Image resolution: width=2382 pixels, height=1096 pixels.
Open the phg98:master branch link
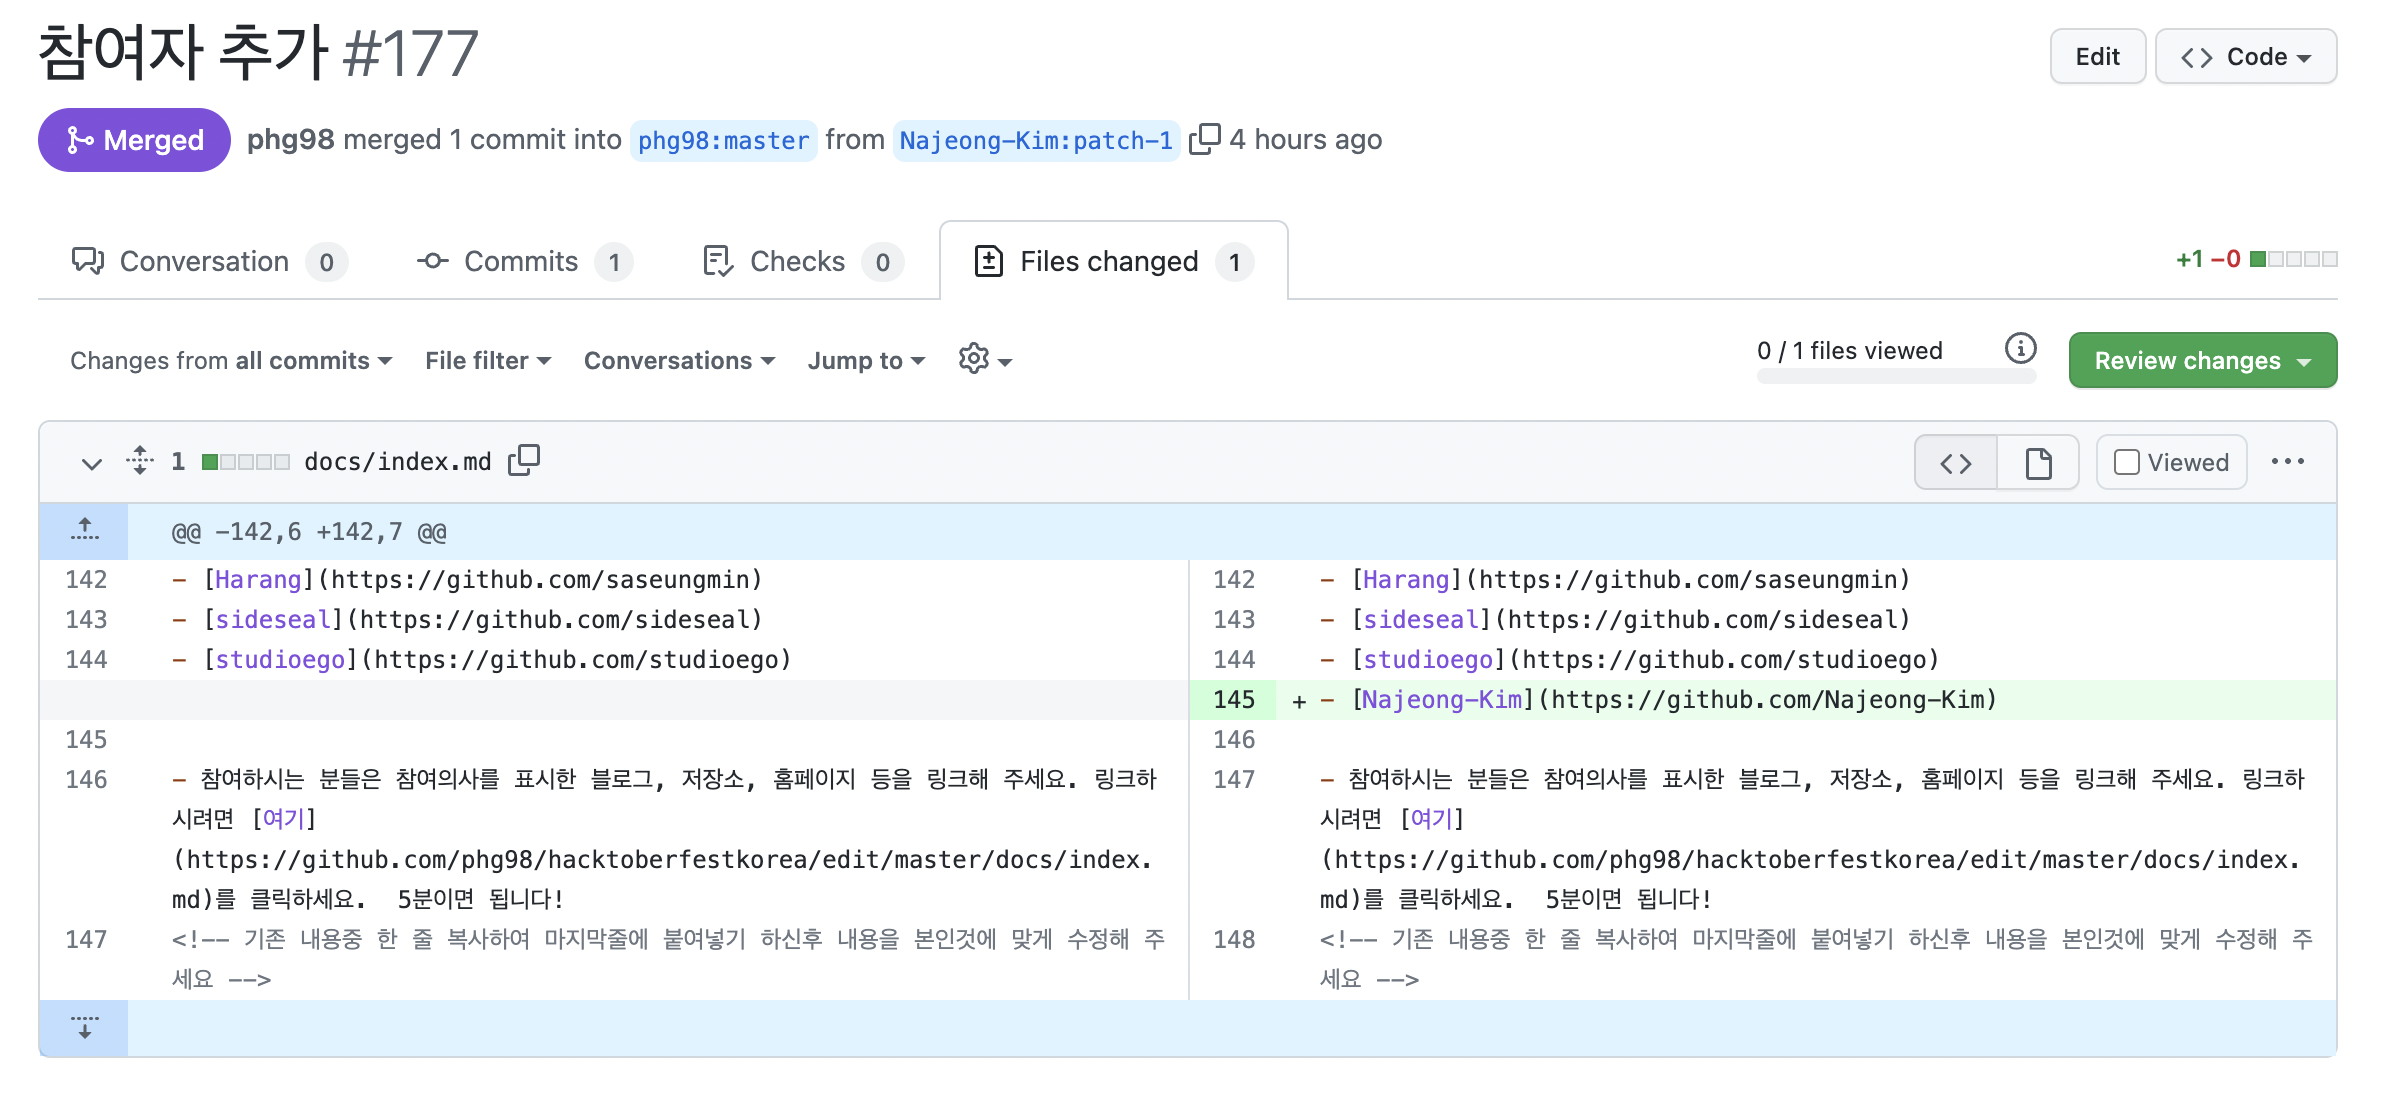[x=723, y=140]
